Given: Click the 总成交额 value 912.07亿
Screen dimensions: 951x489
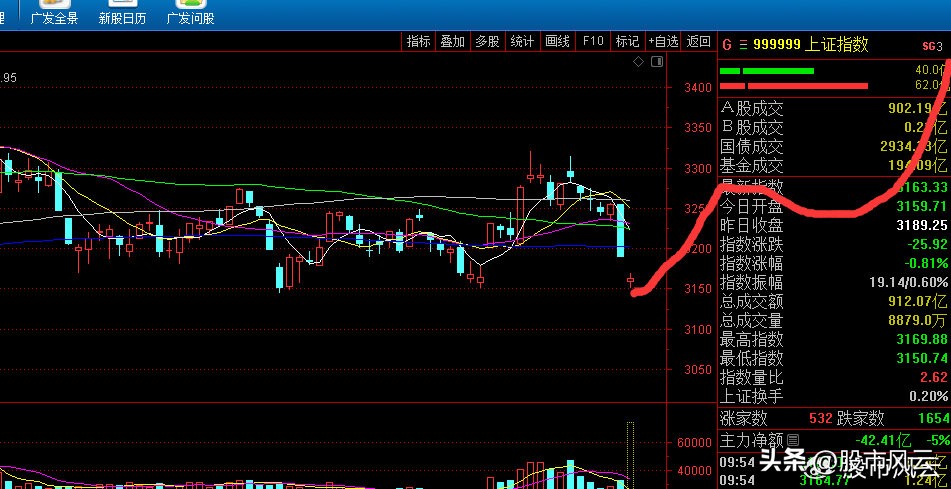Looking at the screenshot, I should (x=916, y=301).
